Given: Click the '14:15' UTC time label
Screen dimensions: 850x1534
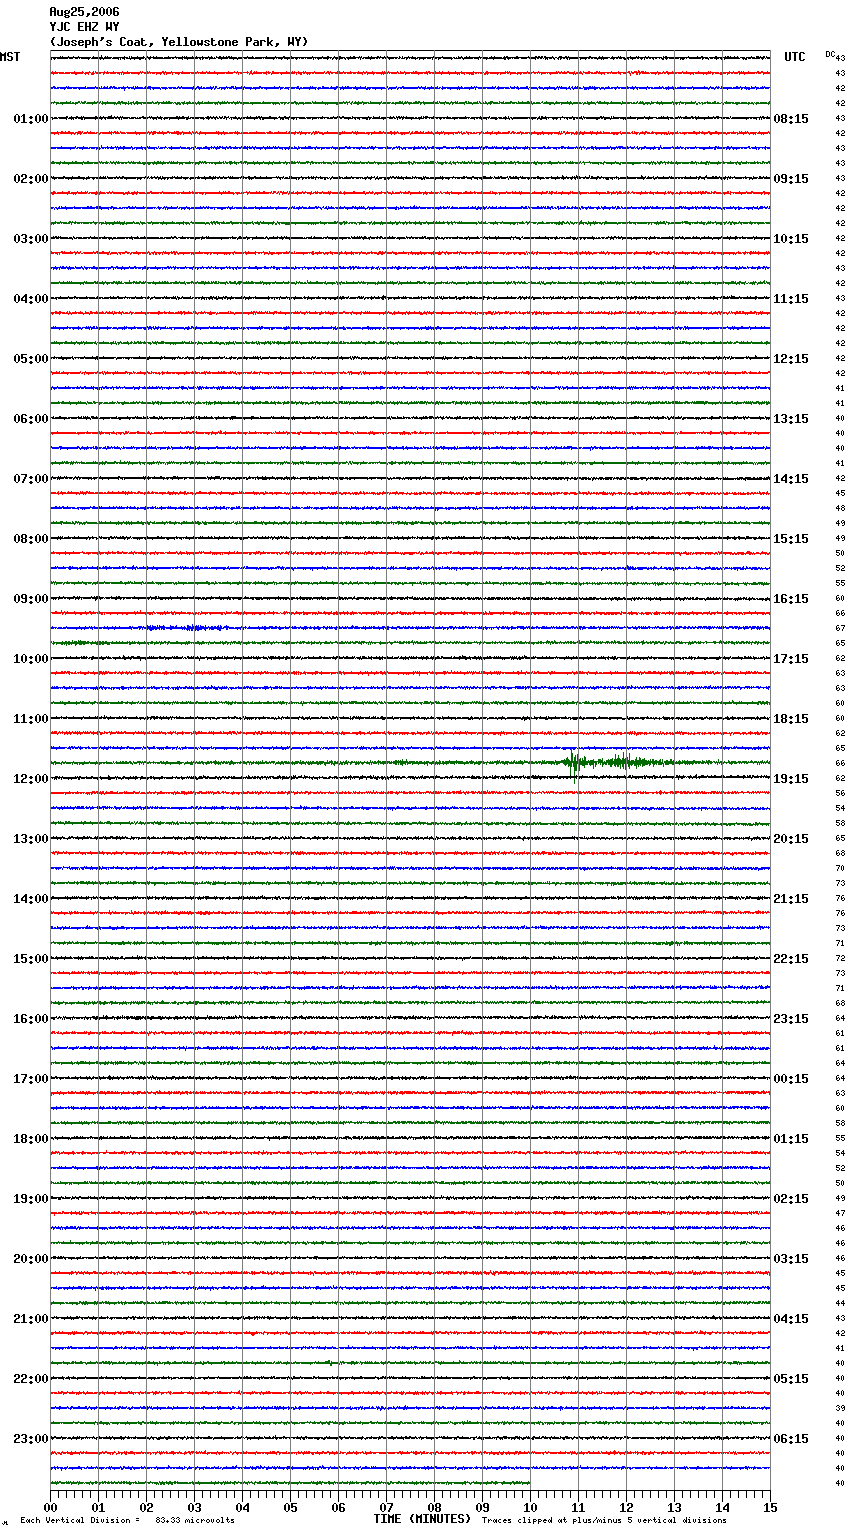Looking at the screenshot, I should 791,479.
